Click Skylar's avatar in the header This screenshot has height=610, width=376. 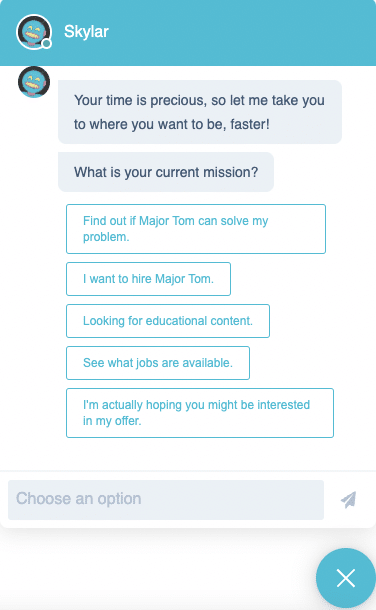(x=34, y=32)
